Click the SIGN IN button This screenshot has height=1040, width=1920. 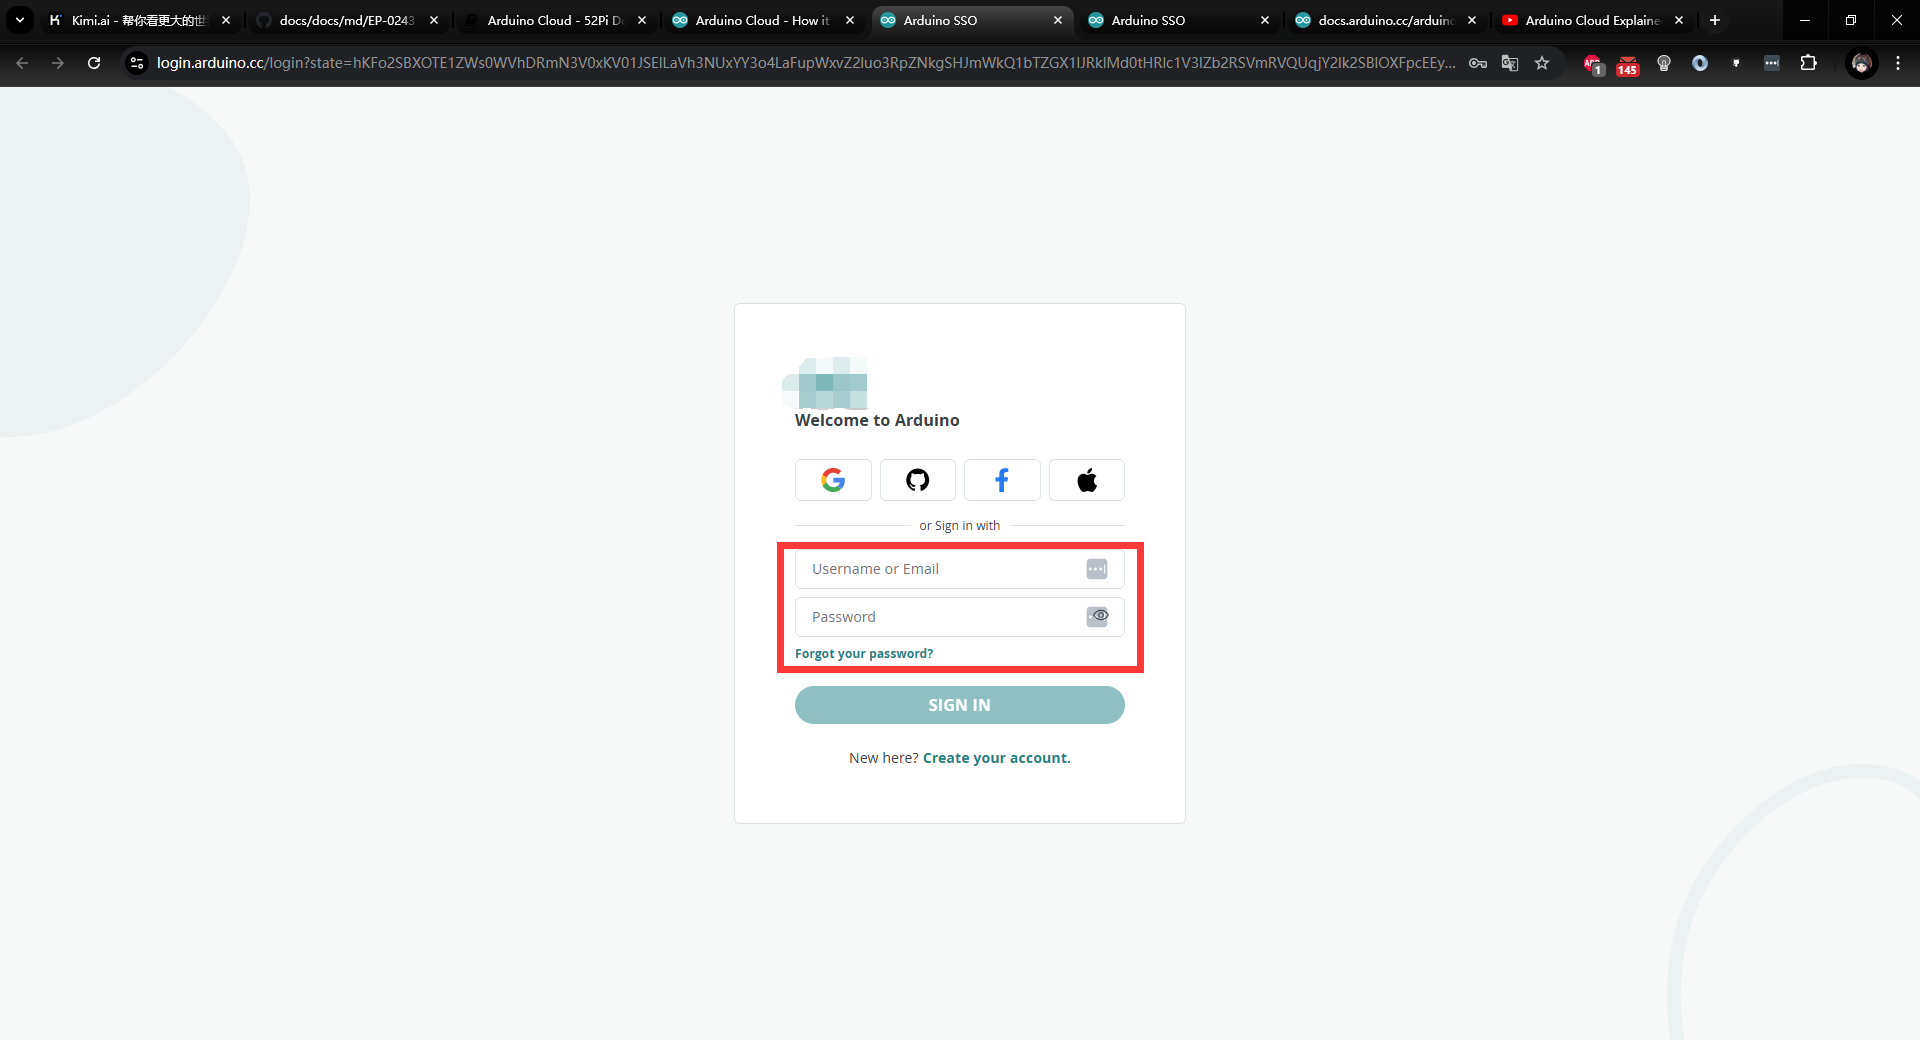(x=960, y=705)
